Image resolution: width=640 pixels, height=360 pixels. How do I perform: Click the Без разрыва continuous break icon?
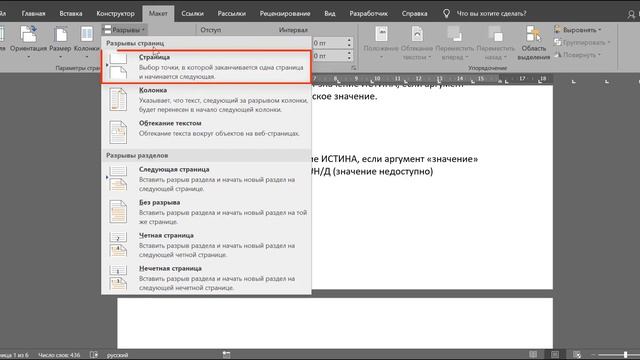(x=118, y=212)
